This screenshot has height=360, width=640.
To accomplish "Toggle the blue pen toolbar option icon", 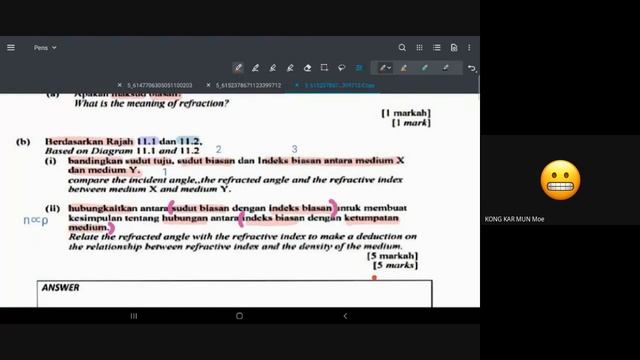I will (x=359, y=68).
